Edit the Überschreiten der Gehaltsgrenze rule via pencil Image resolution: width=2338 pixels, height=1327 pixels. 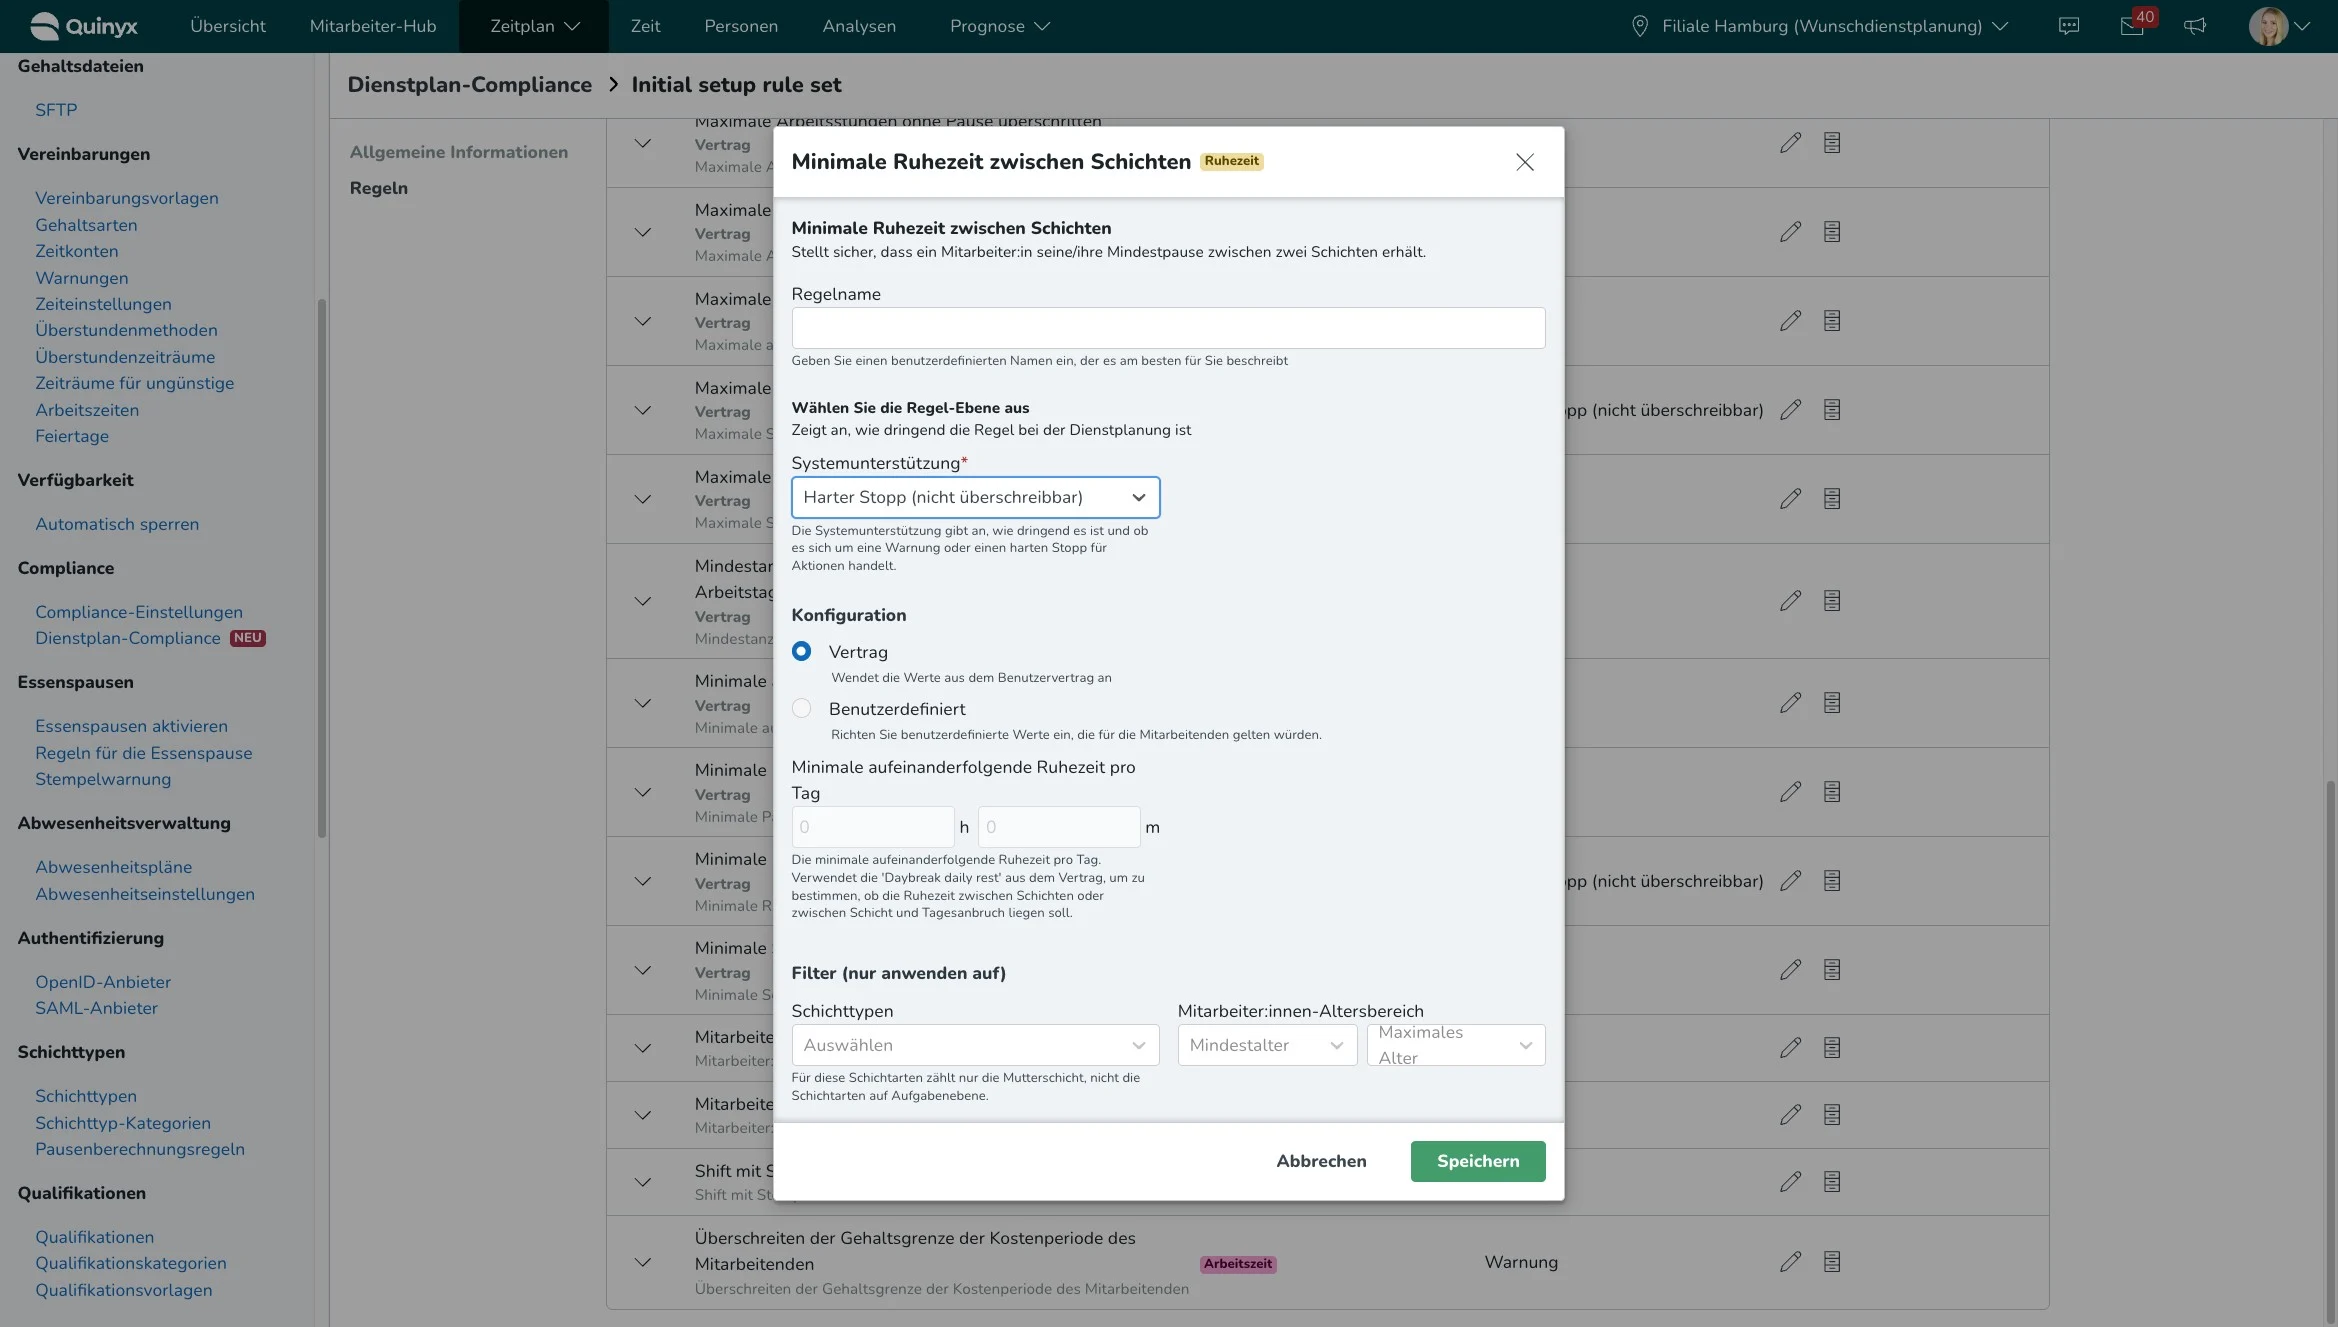point(1790,1262)
